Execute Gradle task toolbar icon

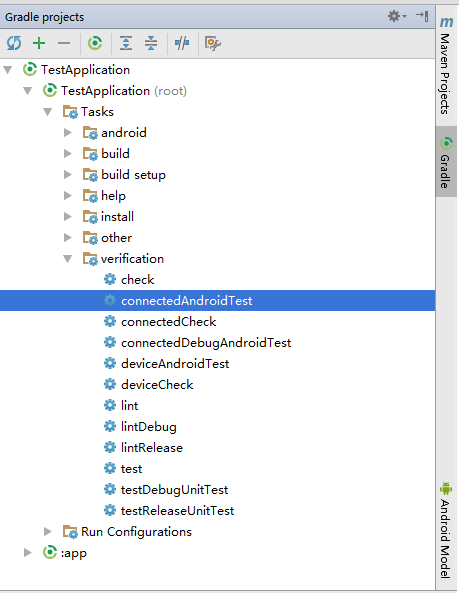coord(95,43)
